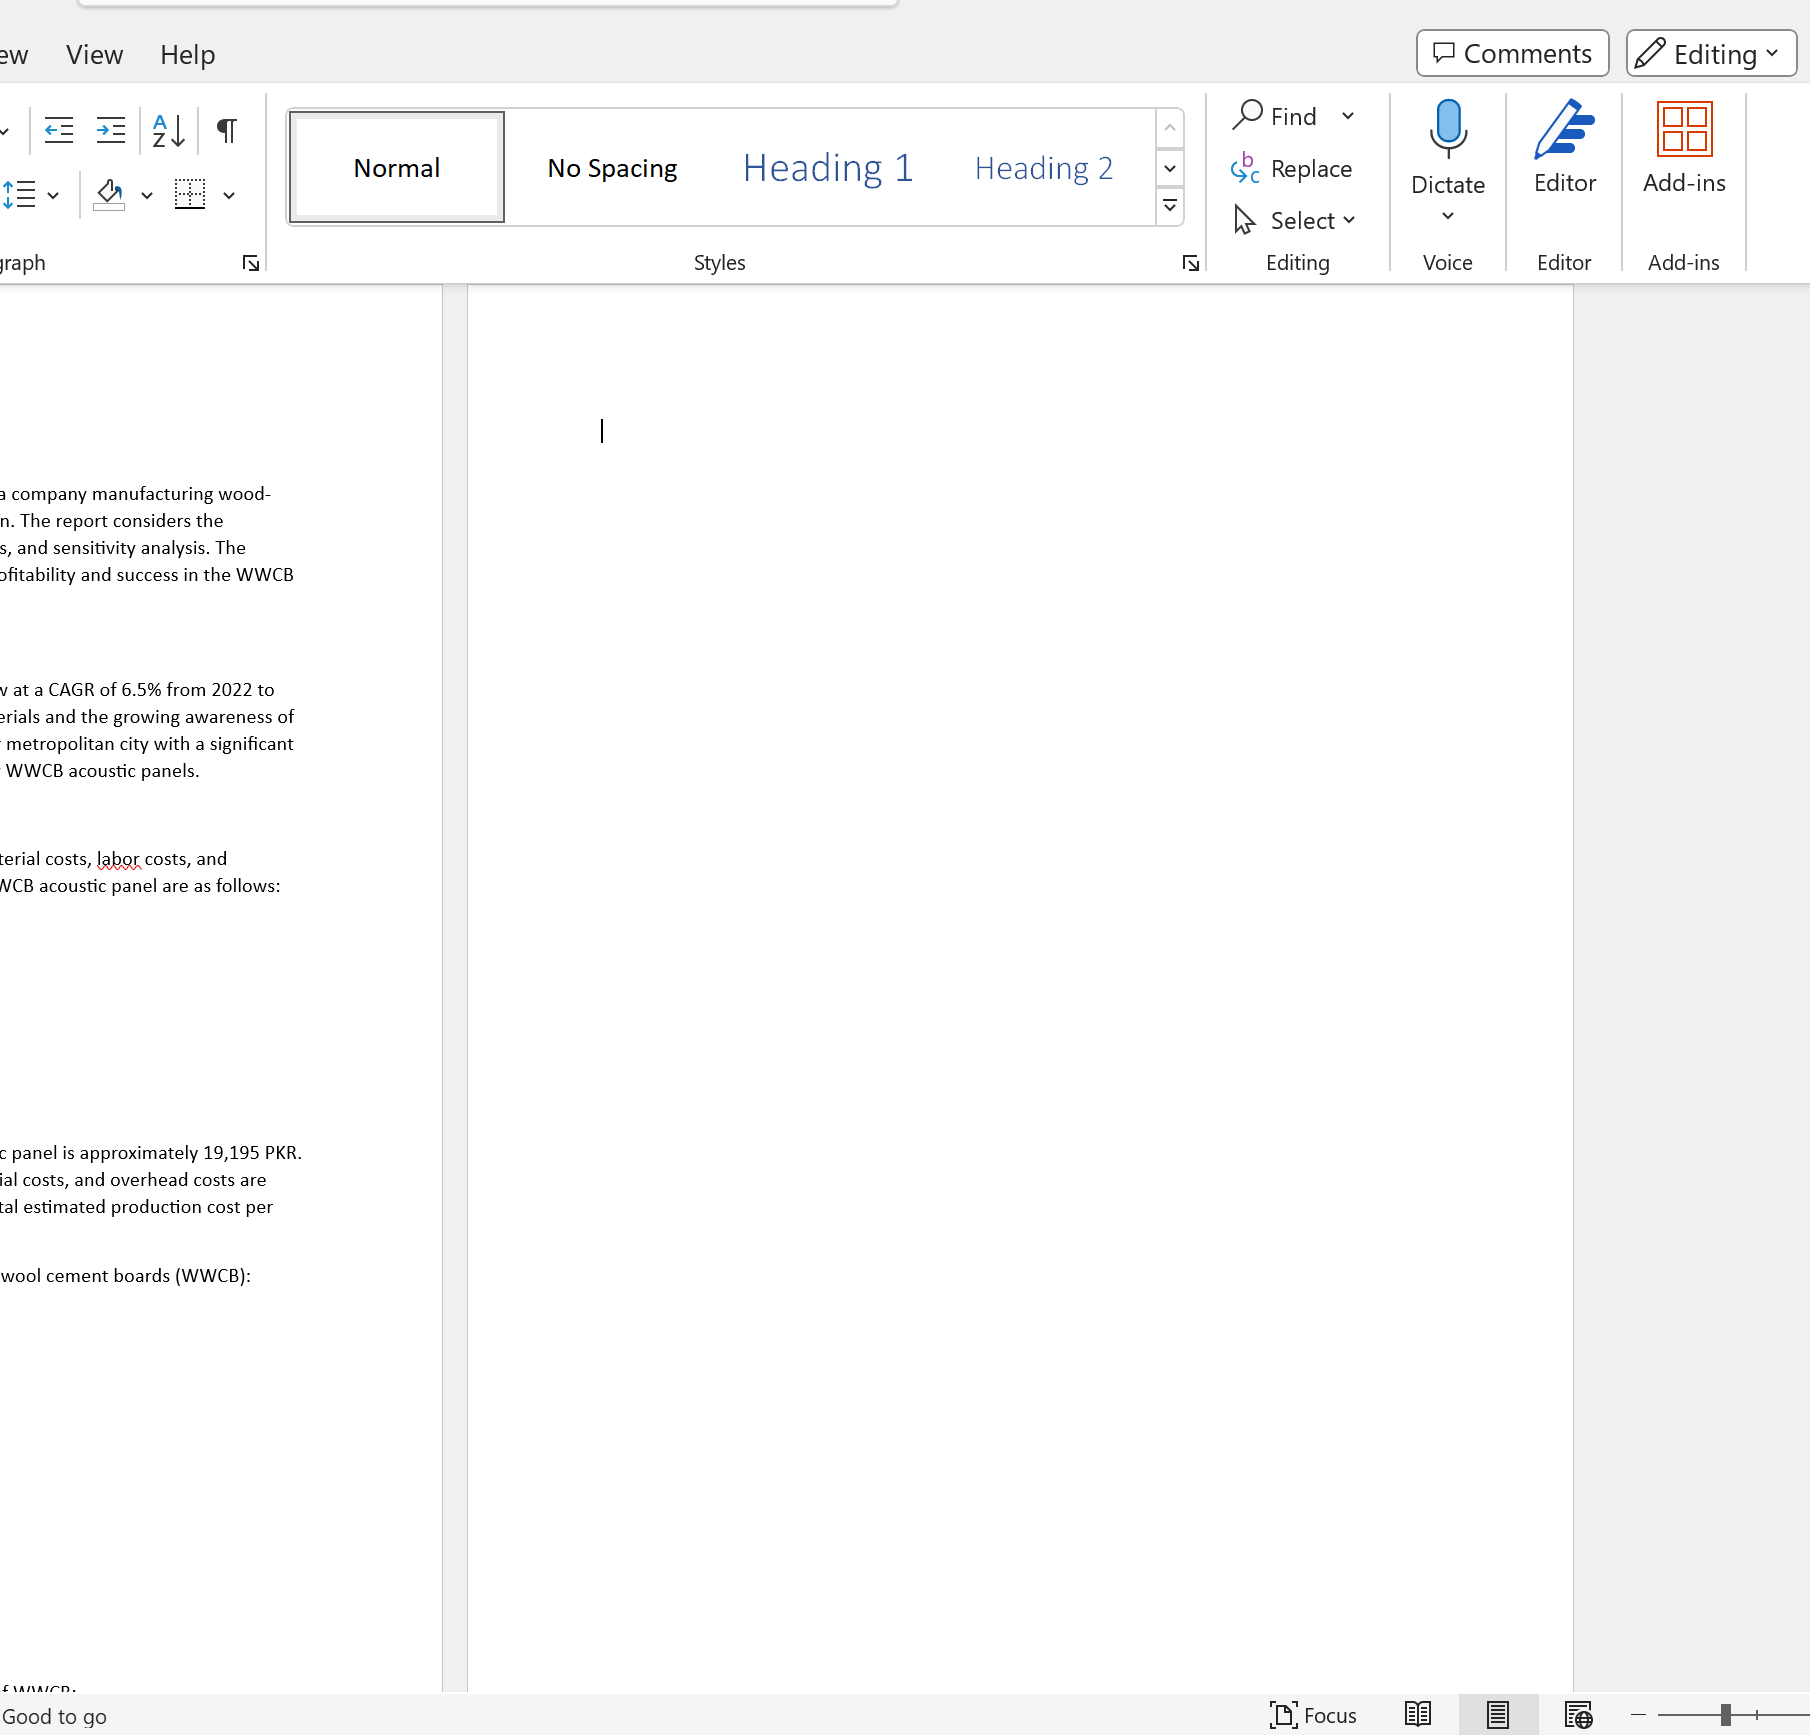The image size is (1810, 1735).
Task: Open the Editing mode dropdown
Action: pyautogui.click(x=1710, y=53)
